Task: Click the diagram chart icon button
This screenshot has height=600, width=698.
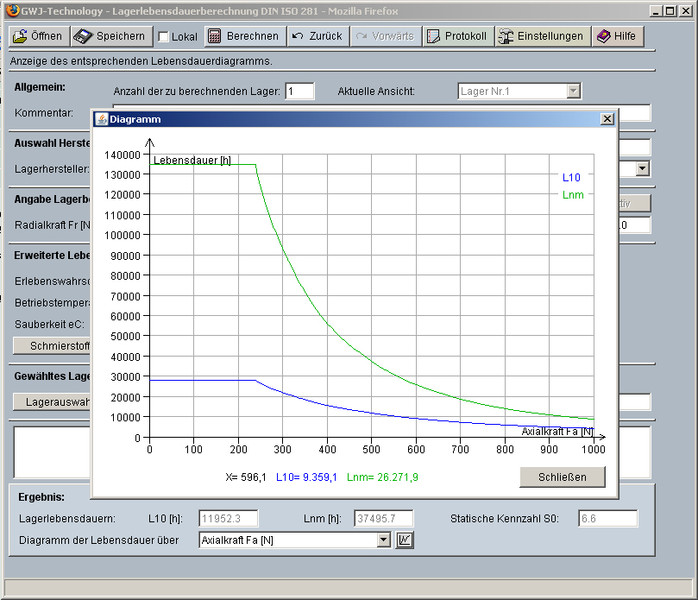Action: [404, 541]
